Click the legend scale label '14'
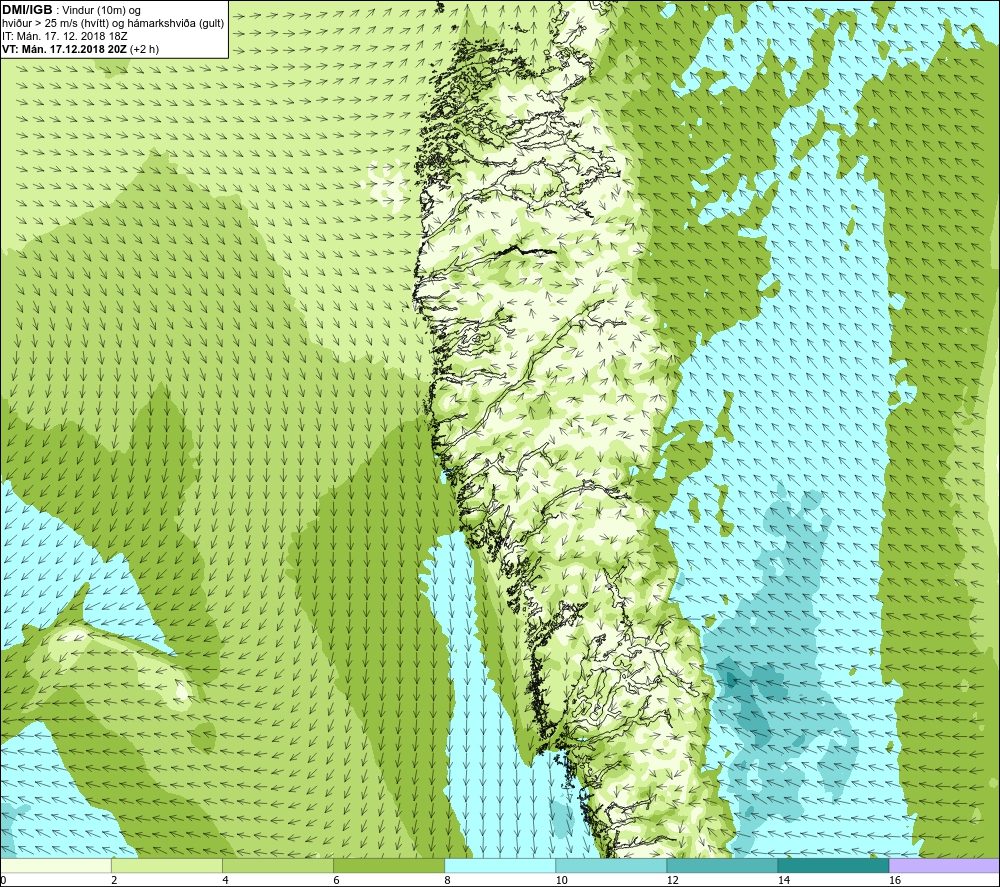 [x=783, y=880]
